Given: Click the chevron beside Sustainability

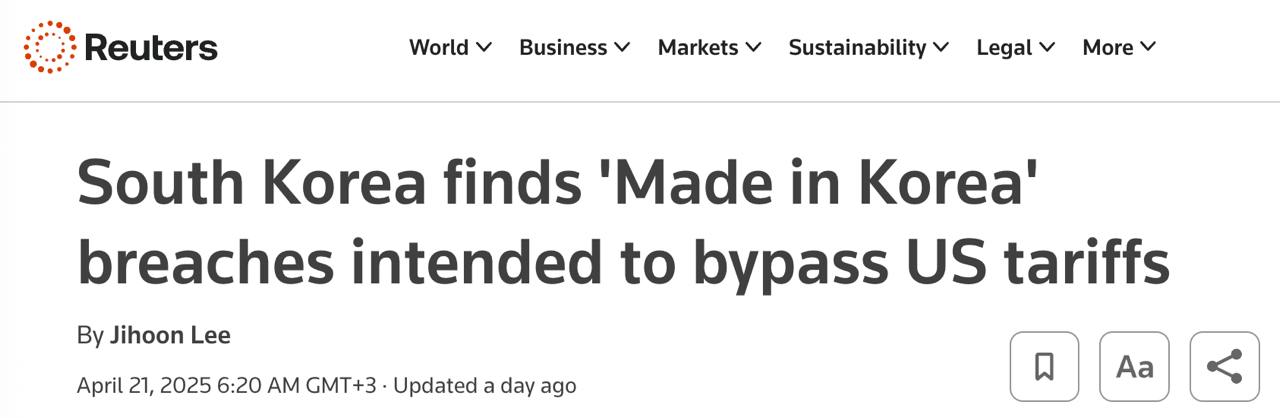Looking at the screenshot, I should point(941,47).
